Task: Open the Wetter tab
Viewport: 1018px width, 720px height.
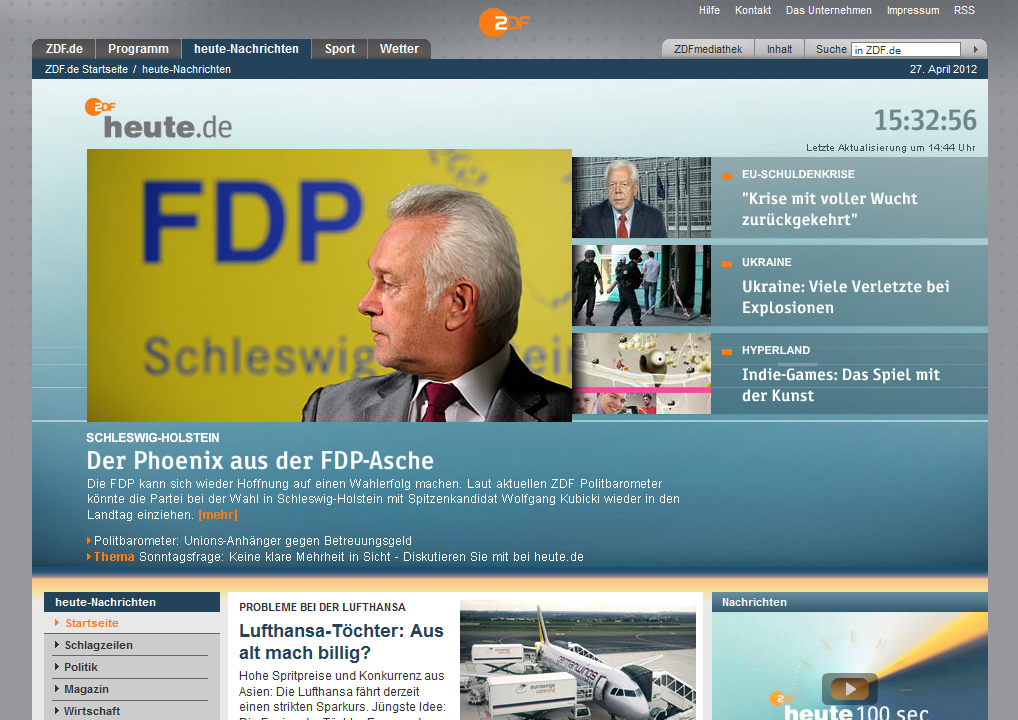Action: pos(399,49)
